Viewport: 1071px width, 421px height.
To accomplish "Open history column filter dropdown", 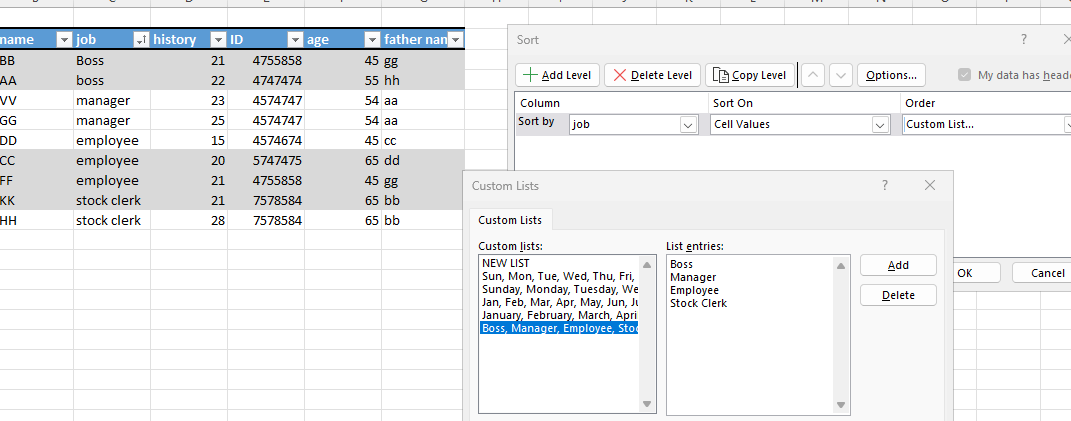I will pos(218,40).
